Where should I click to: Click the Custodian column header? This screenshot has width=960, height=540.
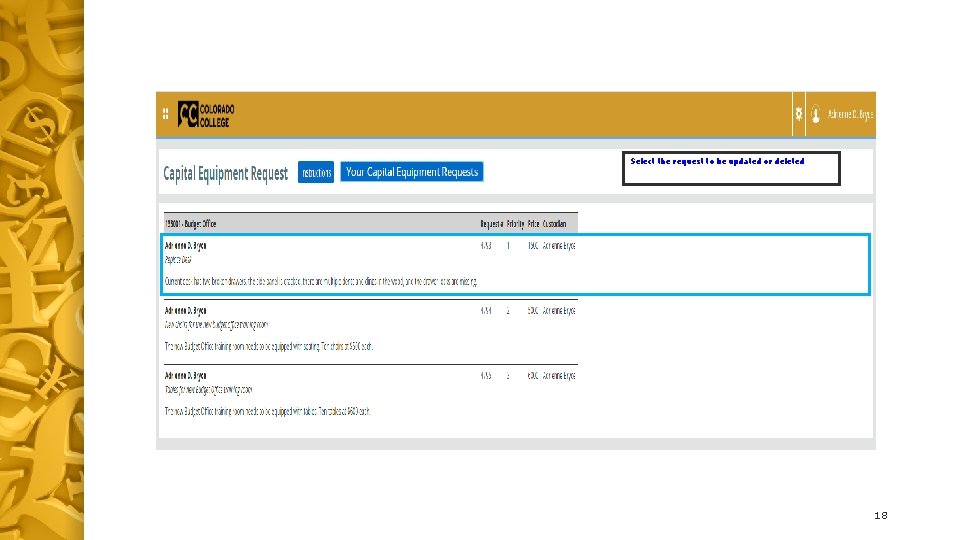(x=555, y=224)
